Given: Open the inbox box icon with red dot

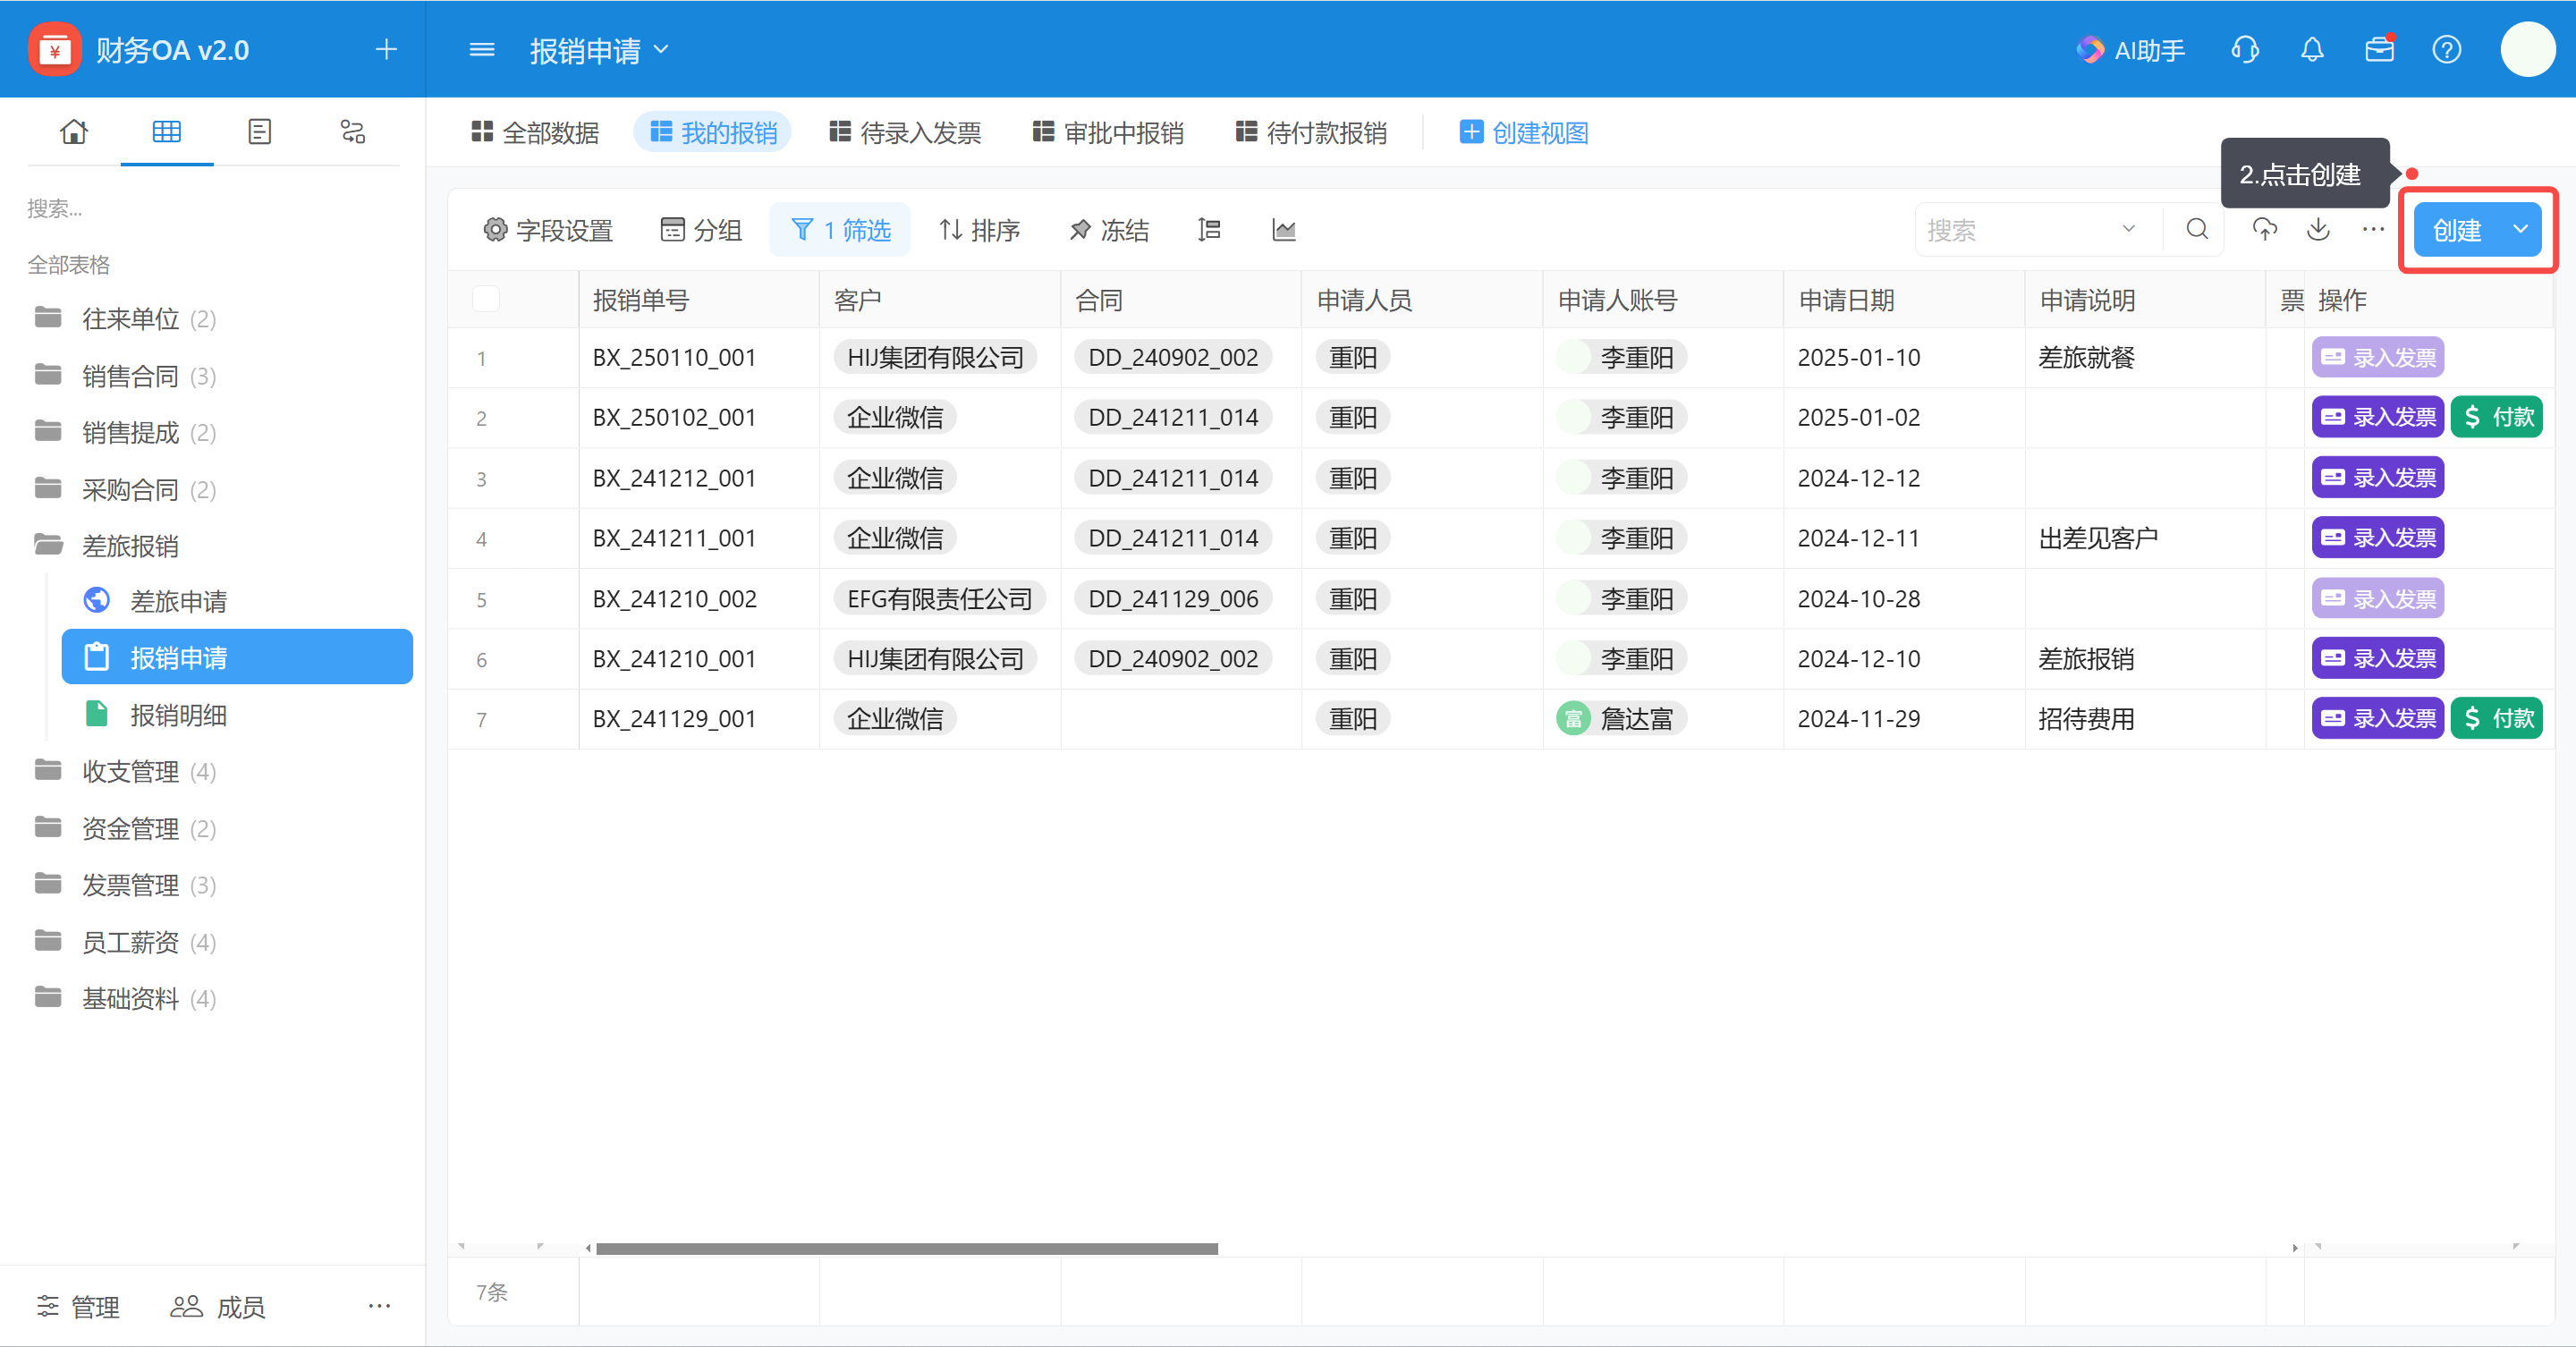Looking at the screenshot, I should pos(2380,49).
